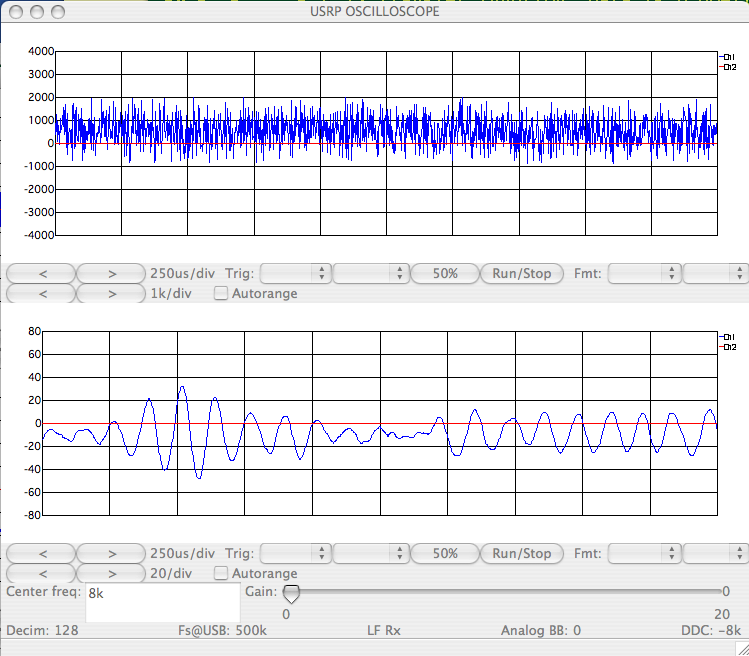Open the second Trig dropdown on top scope
Screen dimensions: 749x656
(x=371, y=273)
